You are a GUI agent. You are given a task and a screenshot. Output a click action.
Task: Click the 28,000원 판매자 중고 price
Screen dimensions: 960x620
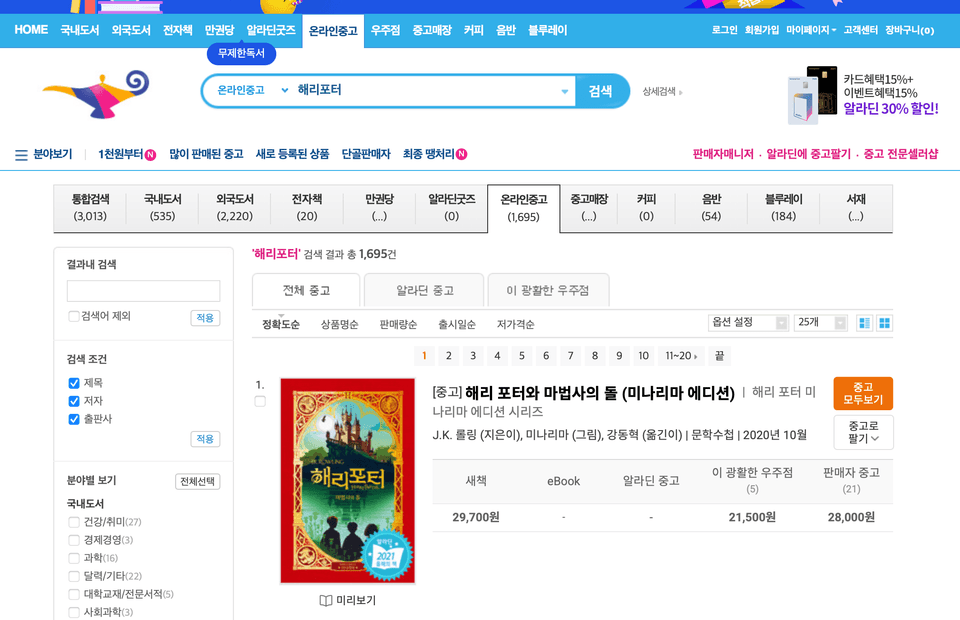click(851, 517)
